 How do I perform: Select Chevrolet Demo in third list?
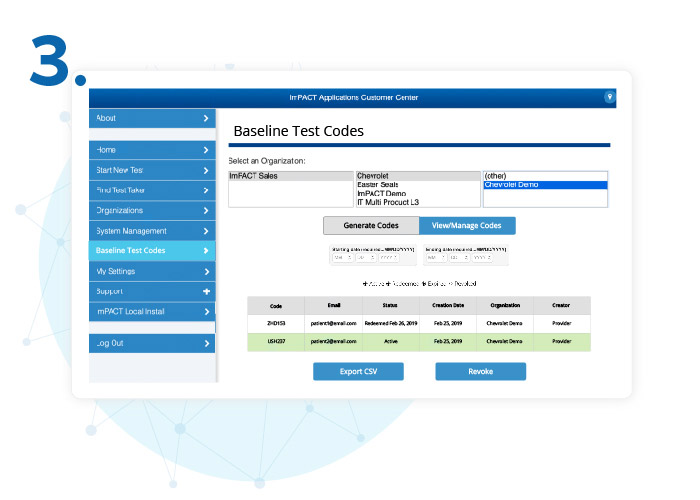[x=545, y=185]
